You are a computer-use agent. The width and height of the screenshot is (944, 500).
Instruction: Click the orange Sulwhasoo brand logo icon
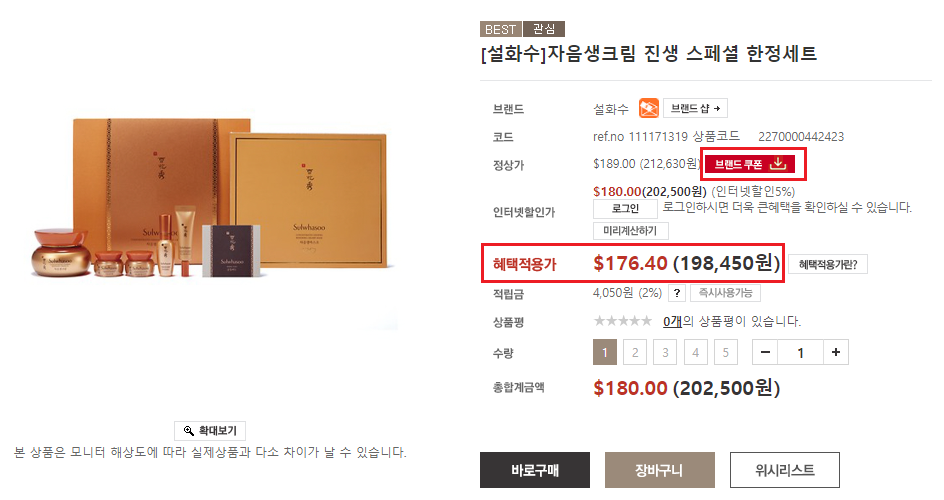tap(648, 108)
